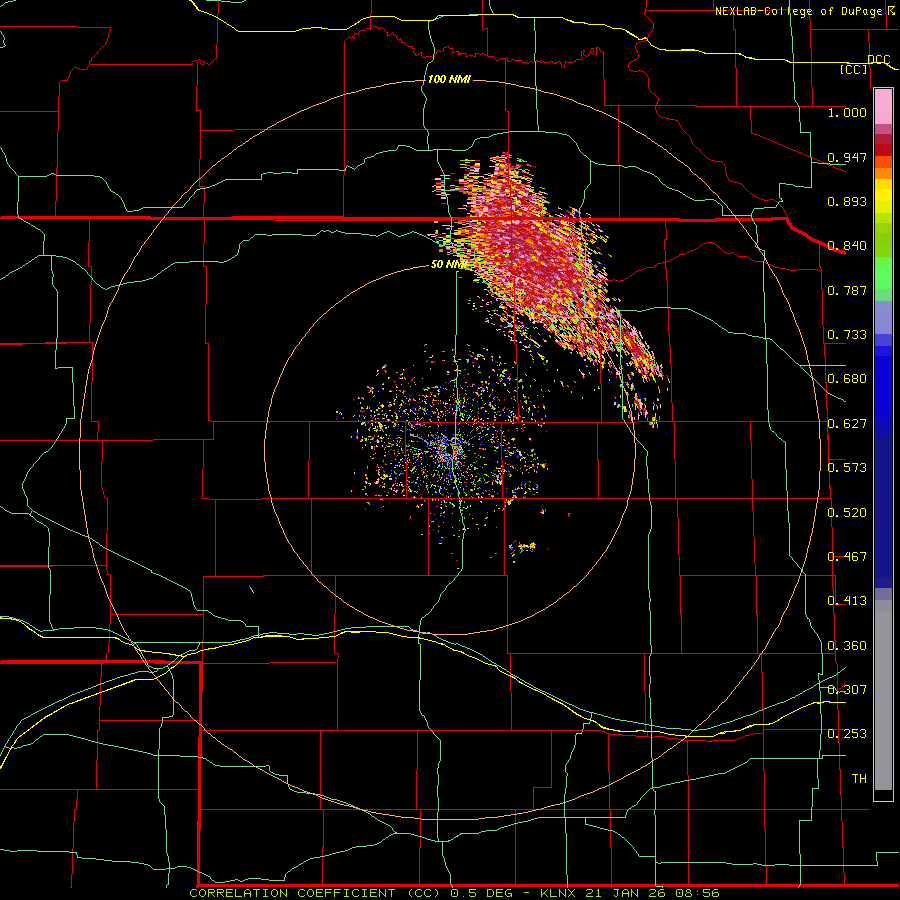Click the 1.000 value on the color scale
Screen dimensions: 900x900
[847, 112]
